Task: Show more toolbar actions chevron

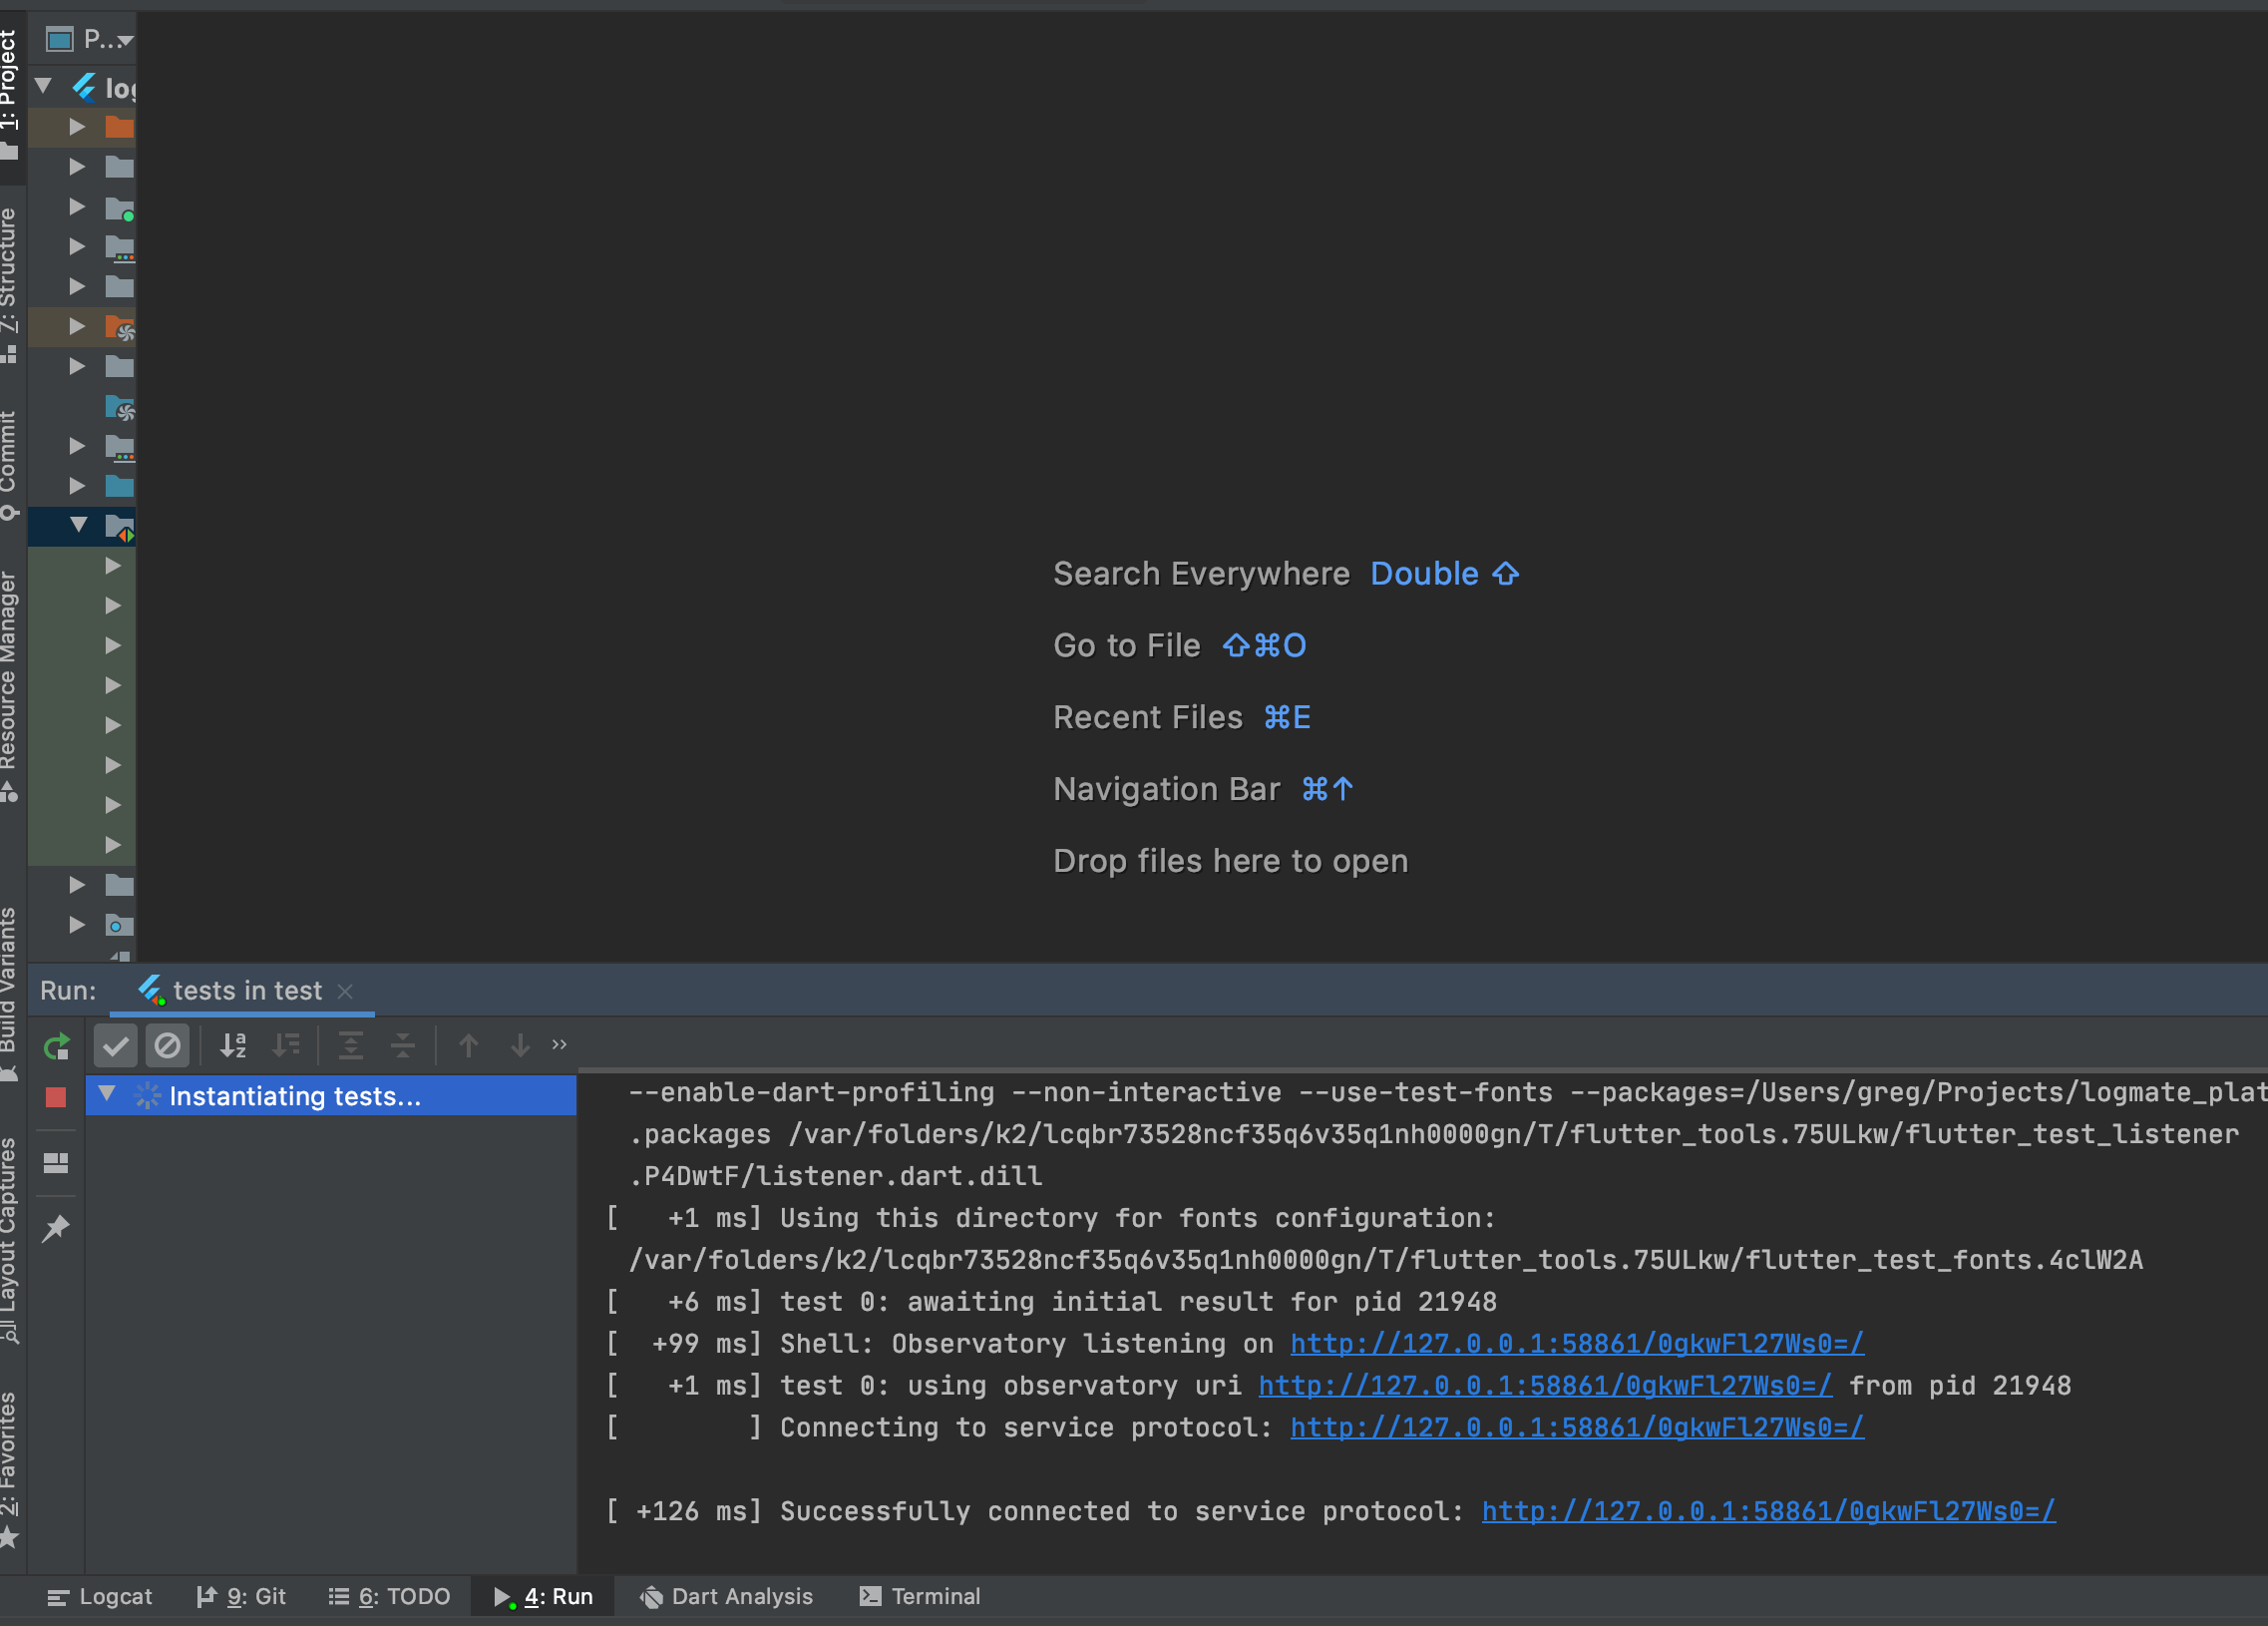Action: (559, 1044)
